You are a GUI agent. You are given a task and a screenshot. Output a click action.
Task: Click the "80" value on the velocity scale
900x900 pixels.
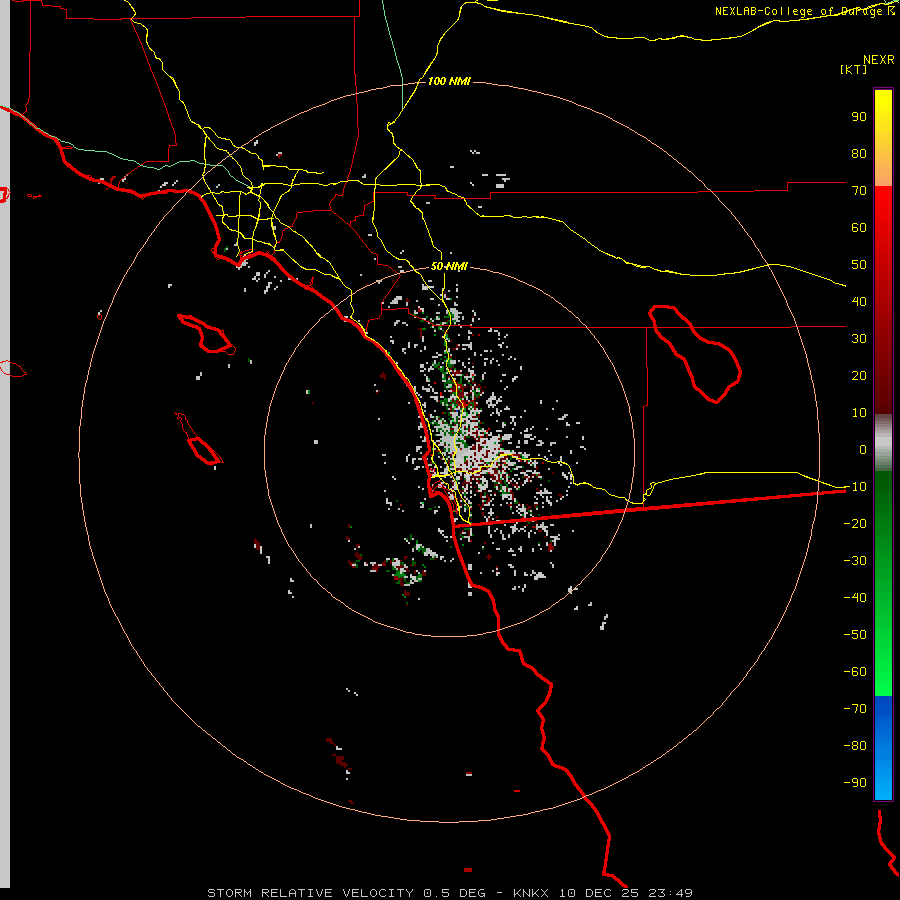tap(859, 153)
